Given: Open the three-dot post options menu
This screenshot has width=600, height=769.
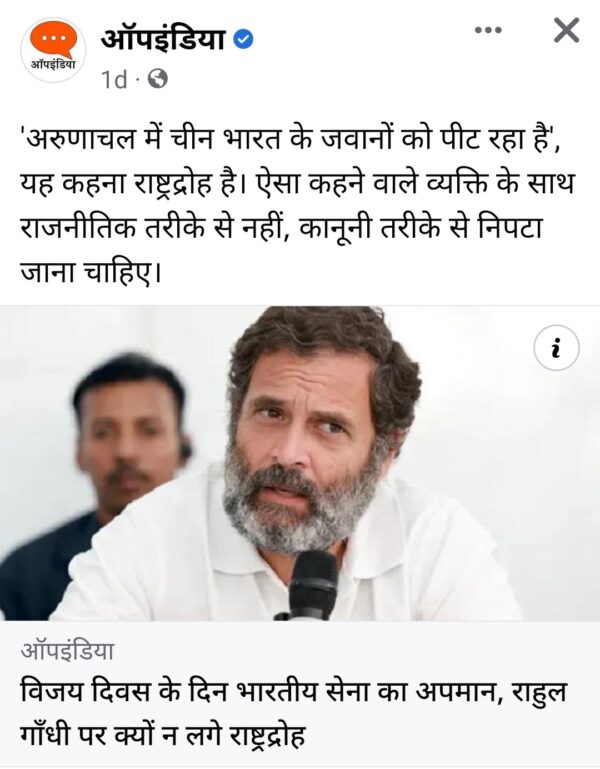Looking at the screenshot, I should tap(488, 30).
